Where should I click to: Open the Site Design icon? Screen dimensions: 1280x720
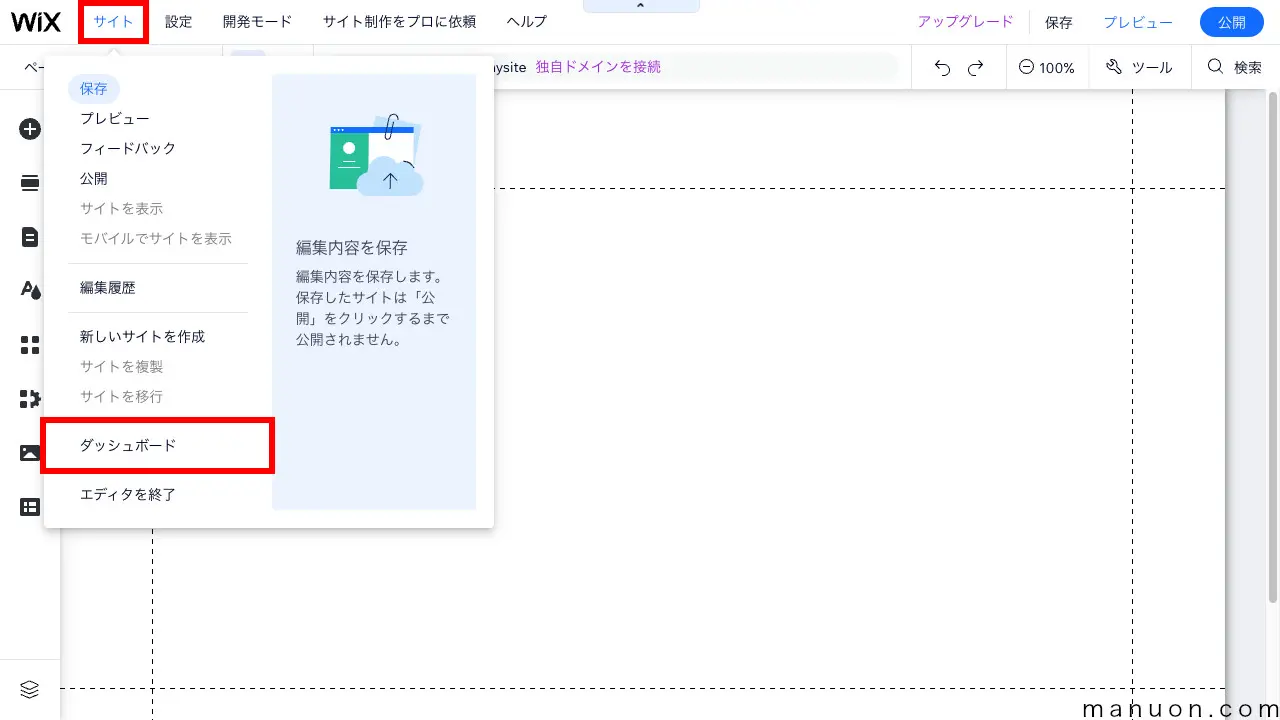point(30,290)
